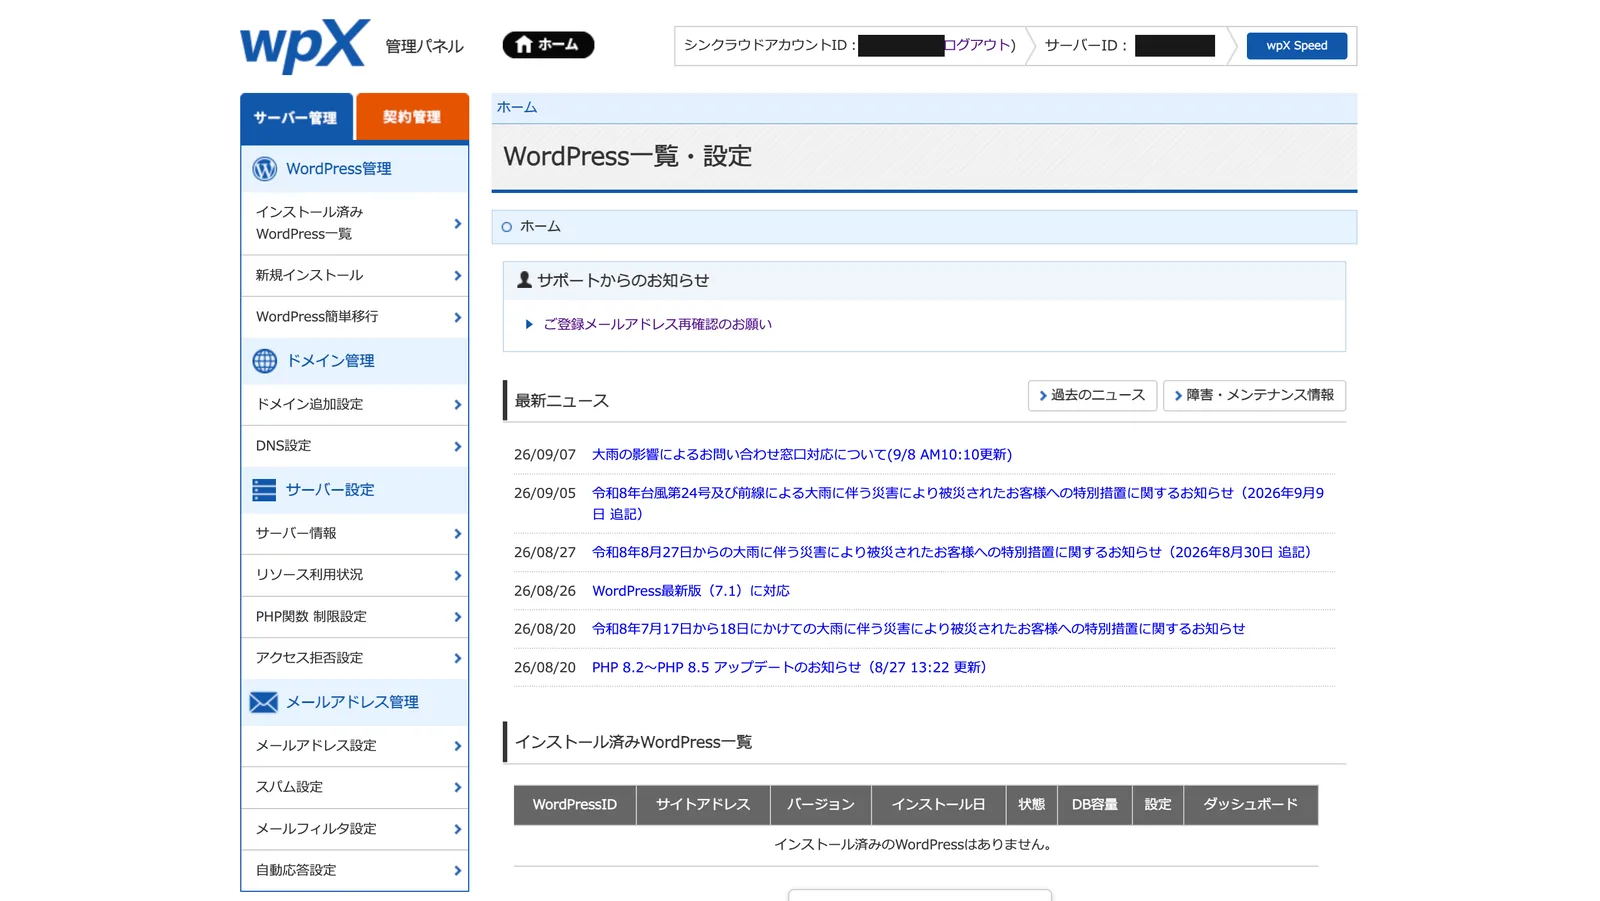Open 障害・メンテナンス情報 button

coord(1254,395)
